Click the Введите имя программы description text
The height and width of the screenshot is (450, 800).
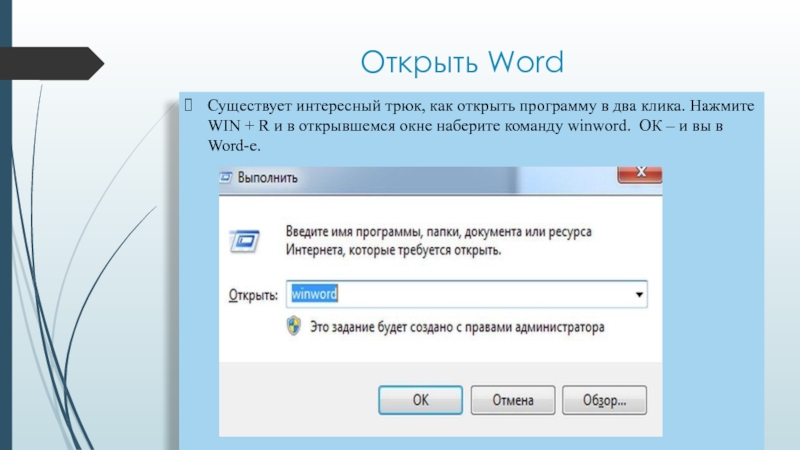click(x=438, y=241)
